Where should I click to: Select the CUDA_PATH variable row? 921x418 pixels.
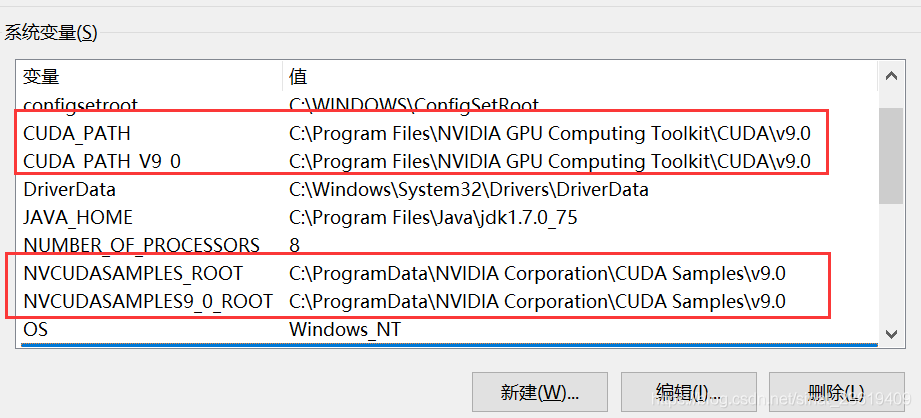[x=77, y=133]
